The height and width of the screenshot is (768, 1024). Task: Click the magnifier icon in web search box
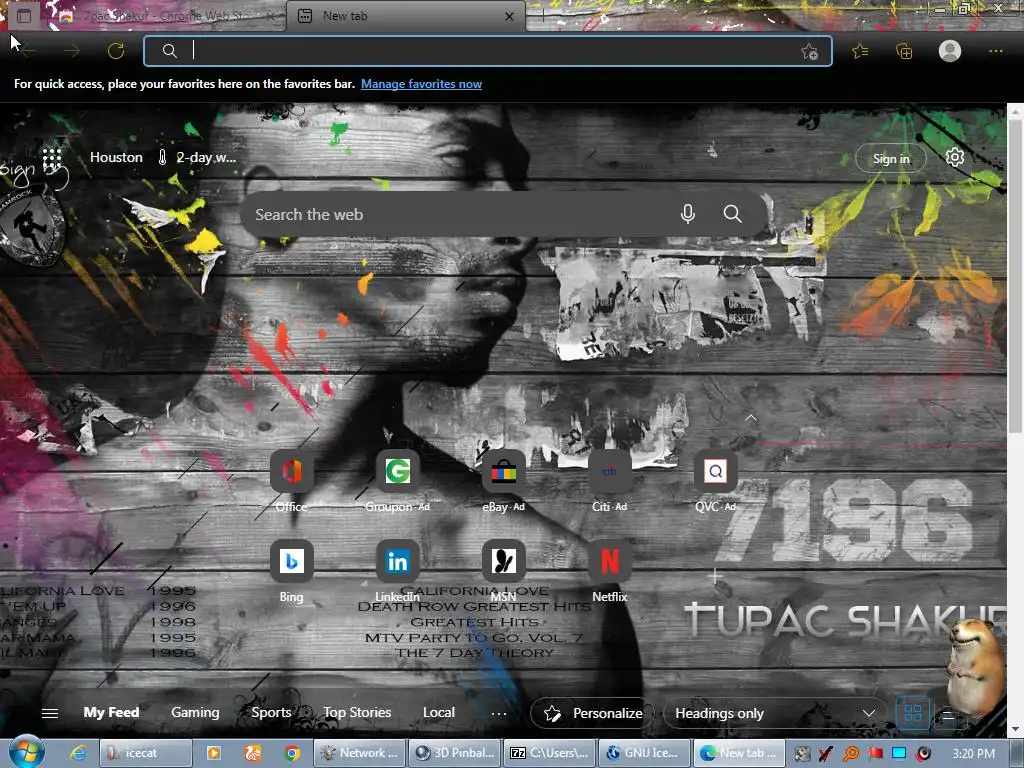tap(732, 214)
